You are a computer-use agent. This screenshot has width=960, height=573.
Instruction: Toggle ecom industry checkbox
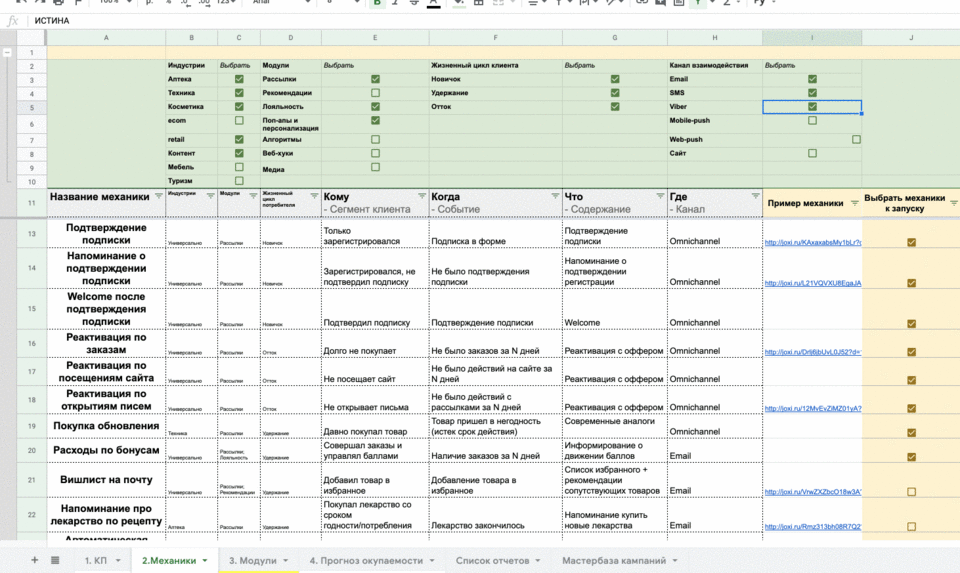pos(239,121)
